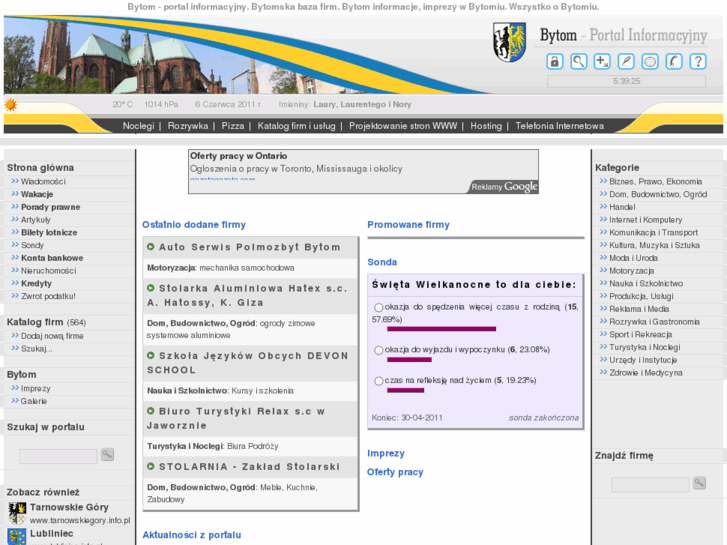Viewport: 727px width, 545px height.
Task: Click the Lubliniec crest icon
Action: point(17,537)
